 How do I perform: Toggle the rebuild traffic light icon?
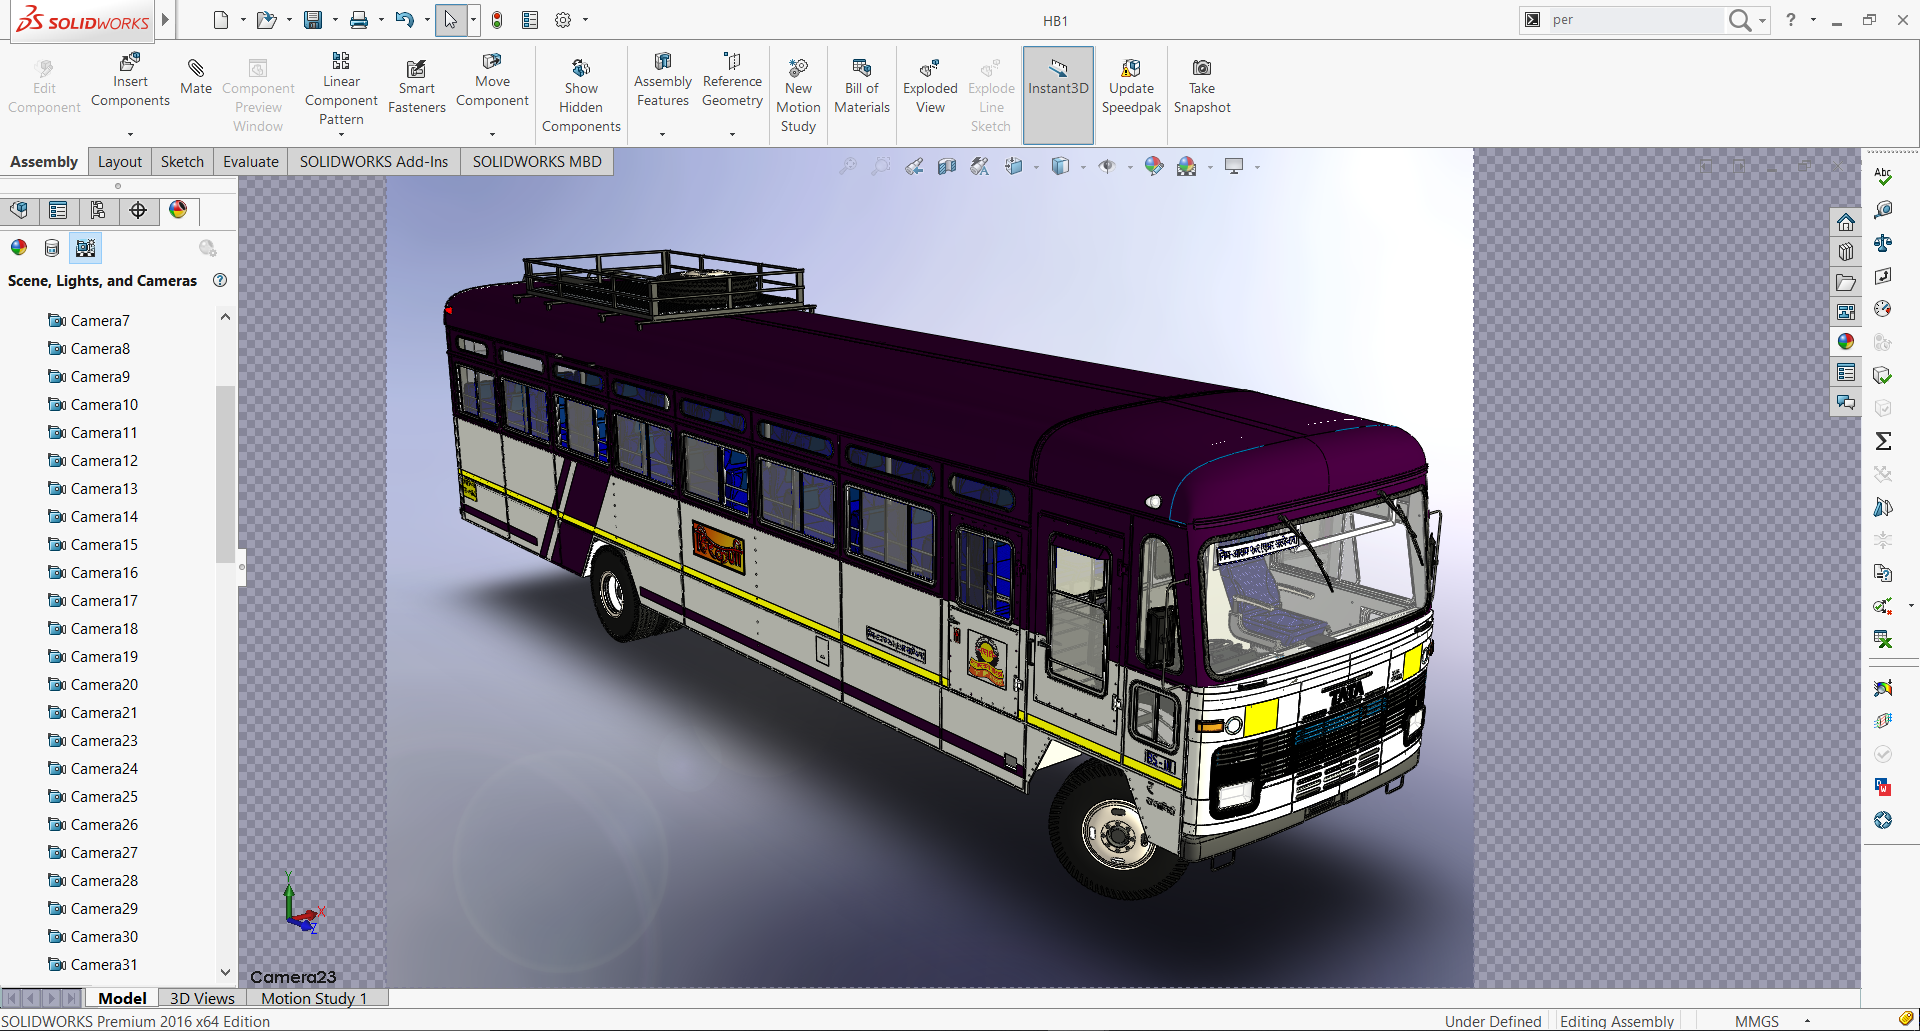coord(497,20)
